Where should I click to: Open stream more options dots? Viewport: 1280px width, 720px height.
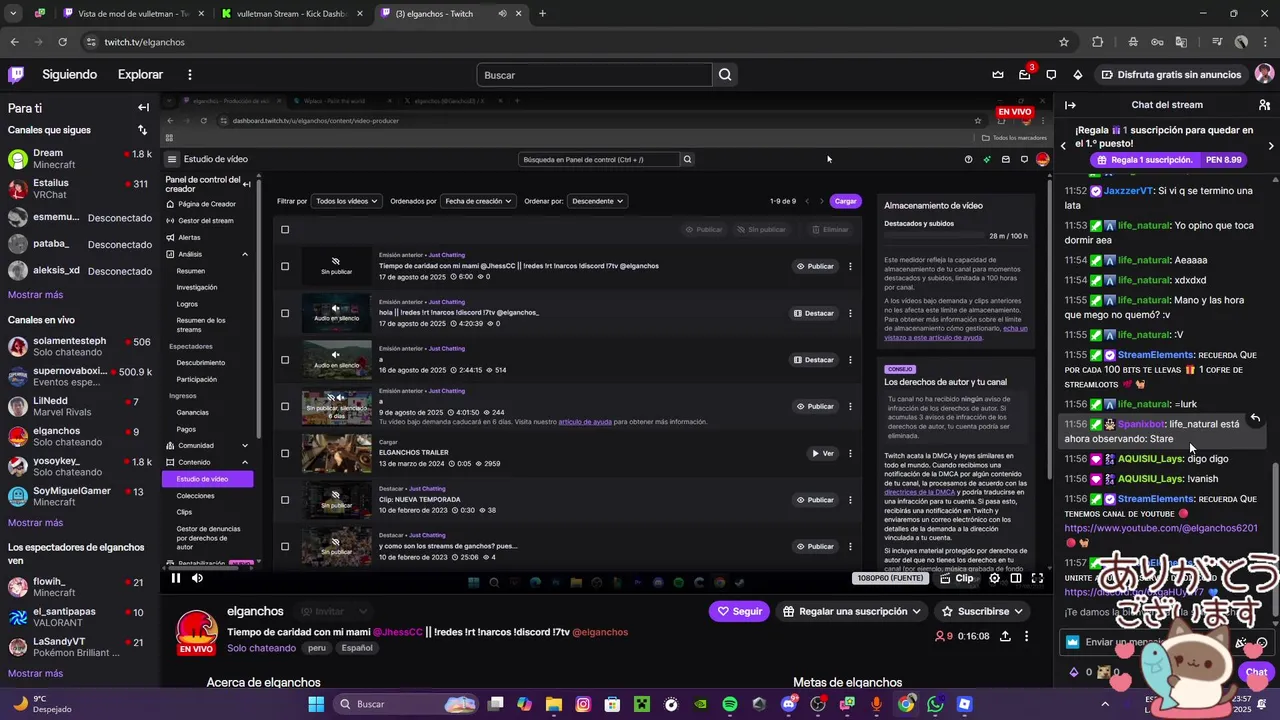(1027, 636)
